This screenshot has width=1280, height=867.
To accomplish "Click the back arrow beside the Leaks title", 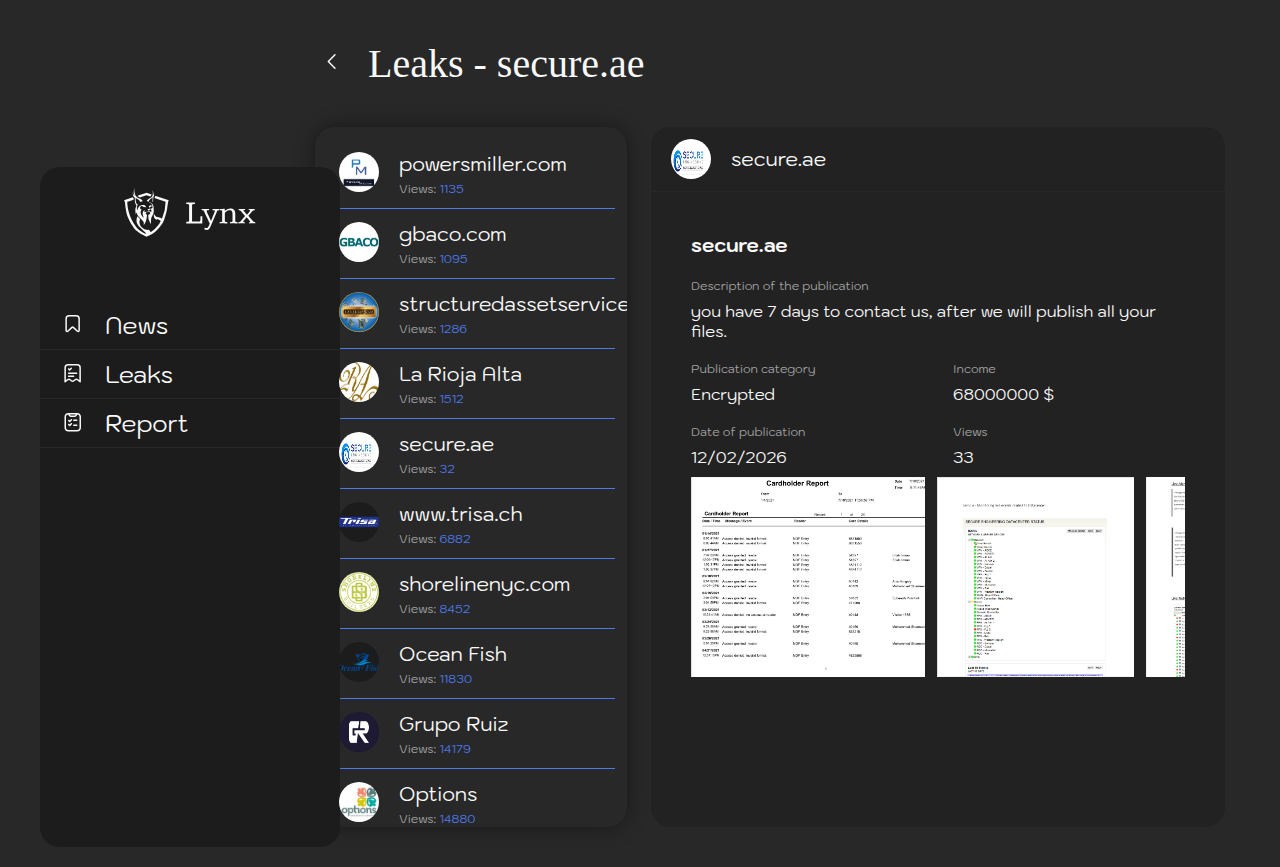I will pyautogui.click(x=332, y=62).
